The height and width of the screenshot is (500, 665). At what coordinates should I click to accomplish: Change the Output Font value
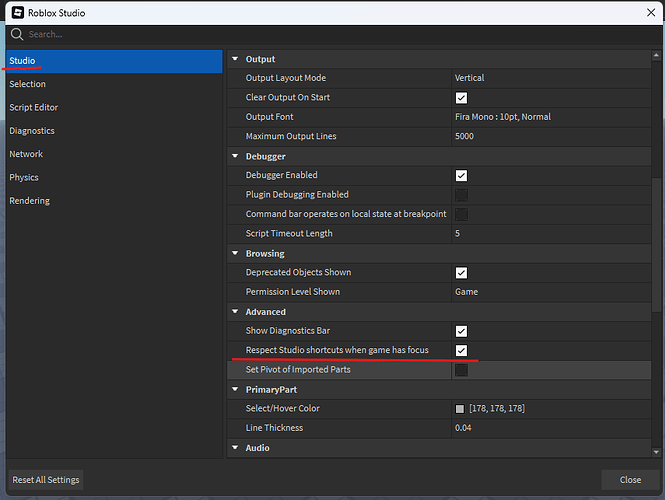[x=551, y=117]
